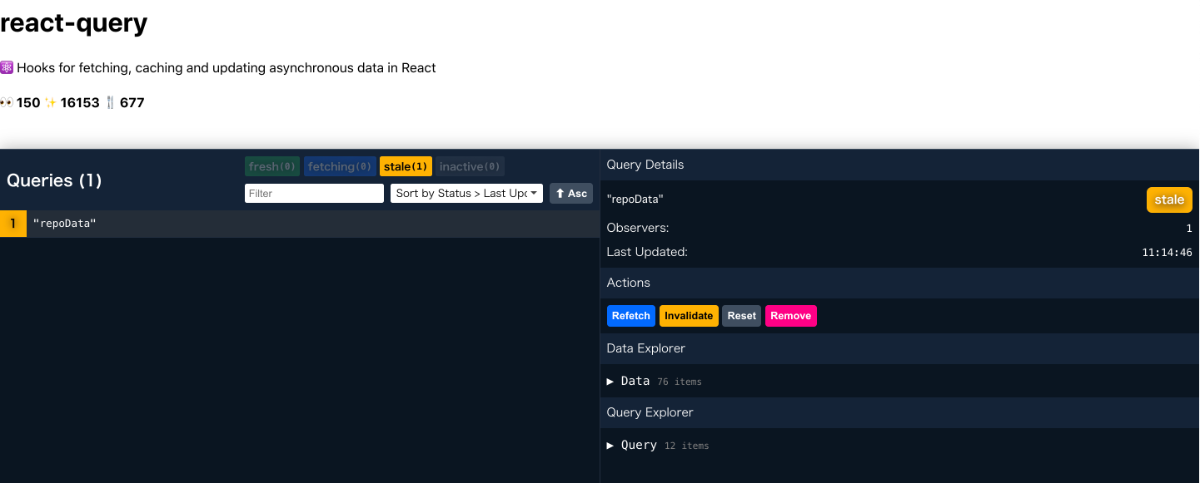Click the Refetch action button
This screenshot has height=483, width=1200.
(x=631, y=316)
